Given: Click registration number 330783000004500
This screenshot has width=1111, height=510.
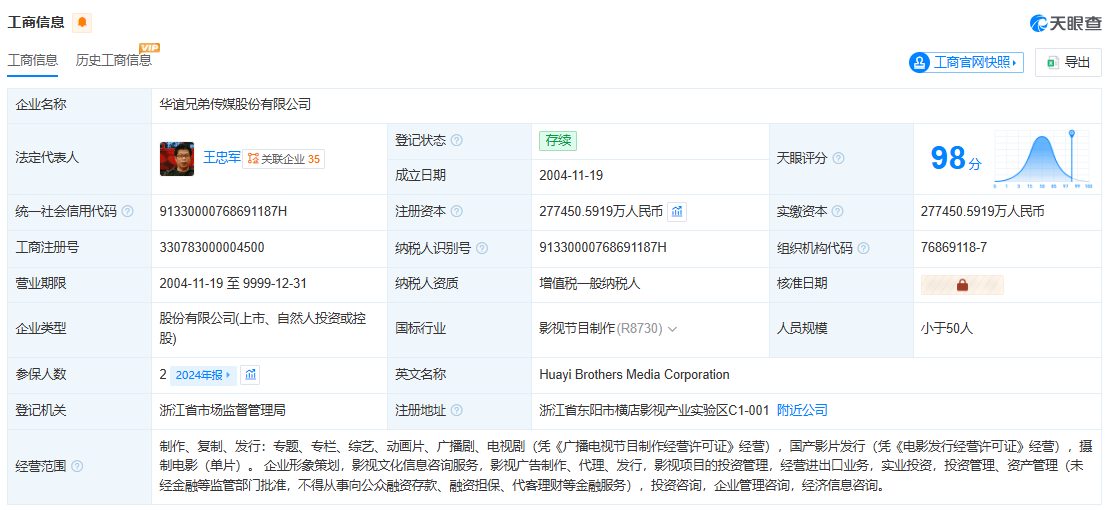Looking at the screenshot, I should (213, 247).
